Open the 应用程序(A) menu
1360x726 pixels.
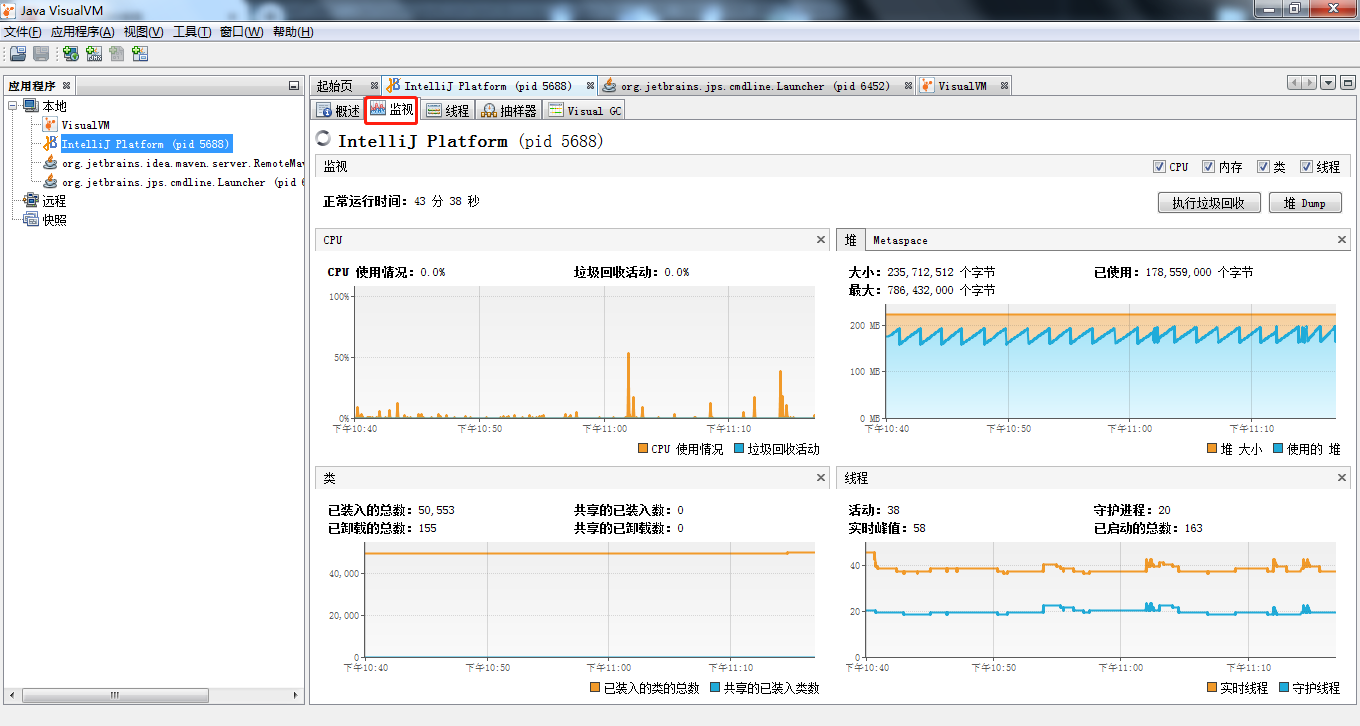coord(82,32)
